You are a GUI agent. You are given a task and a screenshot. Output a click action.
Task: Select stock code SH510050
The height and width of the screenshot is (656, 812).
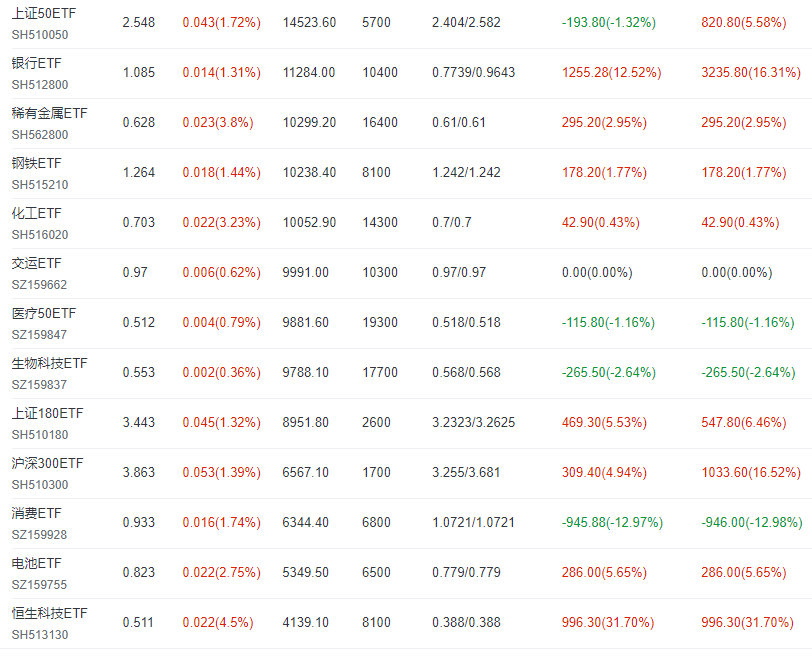point(40,35)
